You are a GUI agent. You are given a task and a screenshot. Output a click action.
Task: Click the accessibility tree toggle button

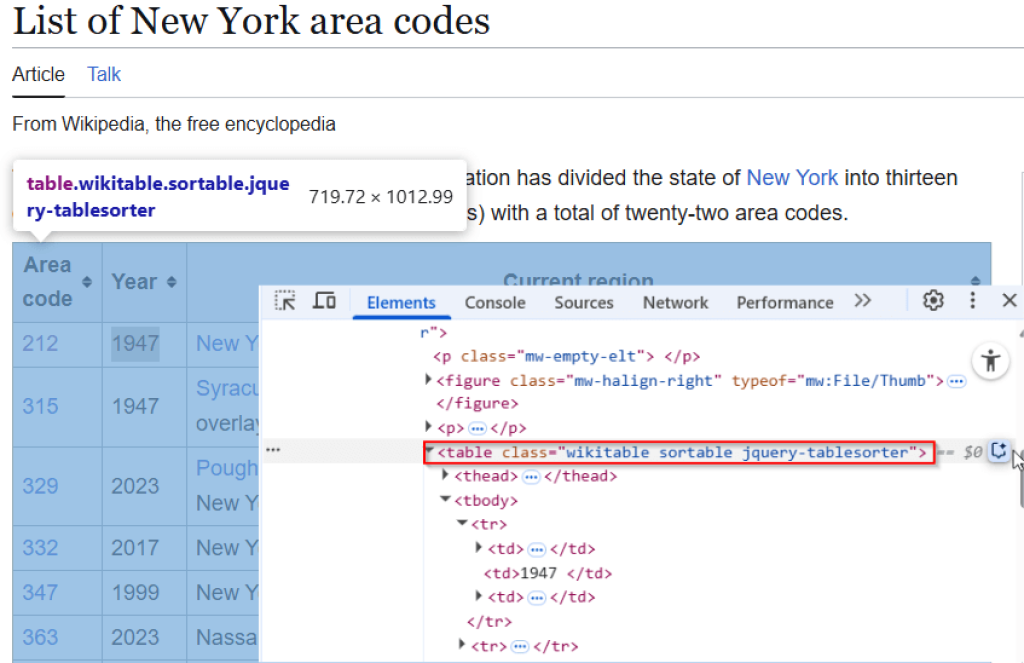click(991, 361)
